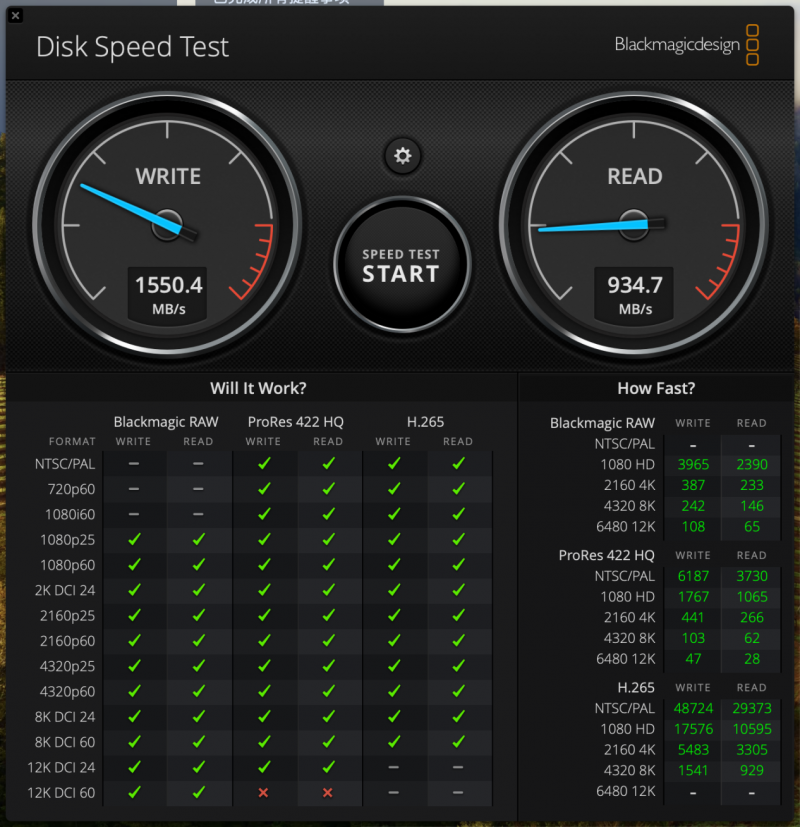Click the value 441 for ProRes 2160 4K
800x827 pixels.
tap(693, 618)
